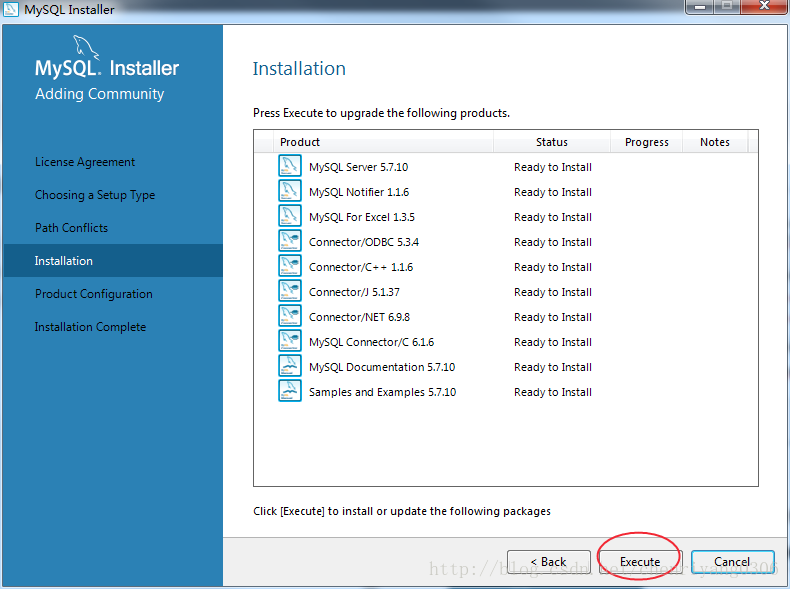
Task: Click Ready to Install status for MySQL Server
Action: click(x=553, y=167)
